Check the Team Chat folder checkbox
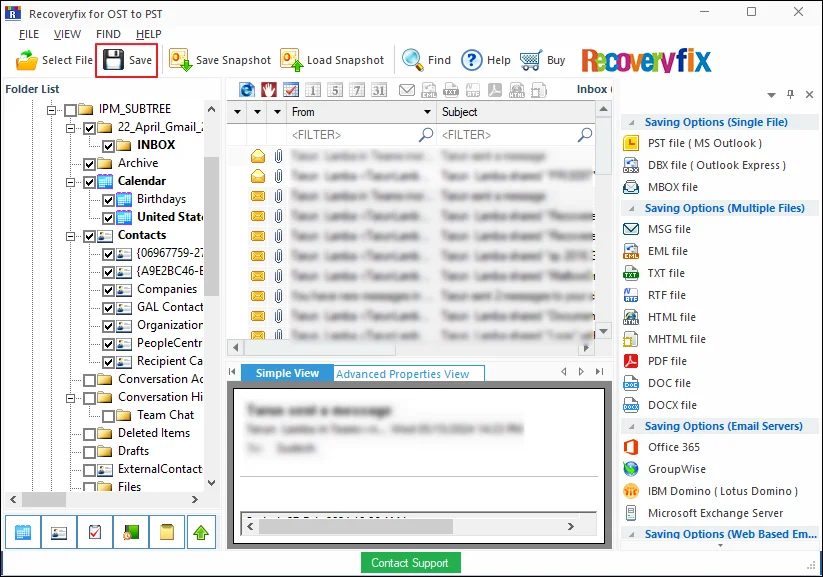Viewport: 823px width, 577px height. coord(109,416)
